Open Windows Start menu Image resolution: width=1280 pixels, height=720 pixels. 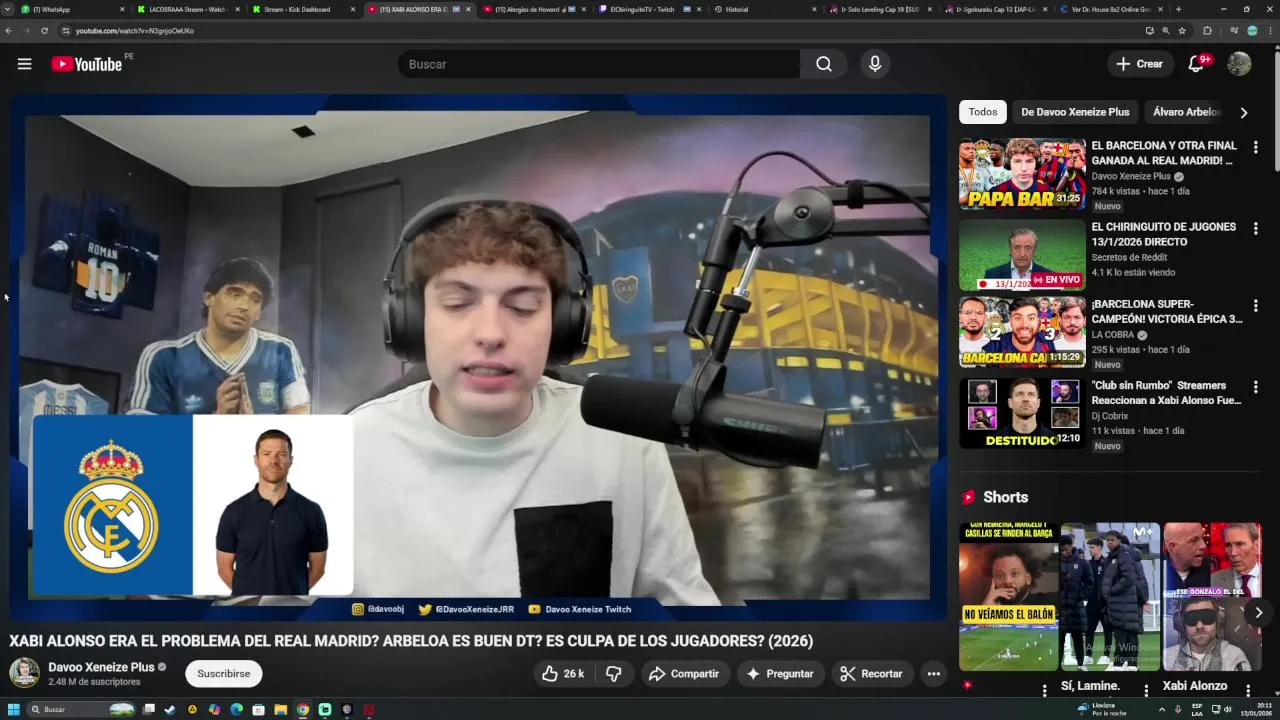pyautogui.click(x=13, y=710)
